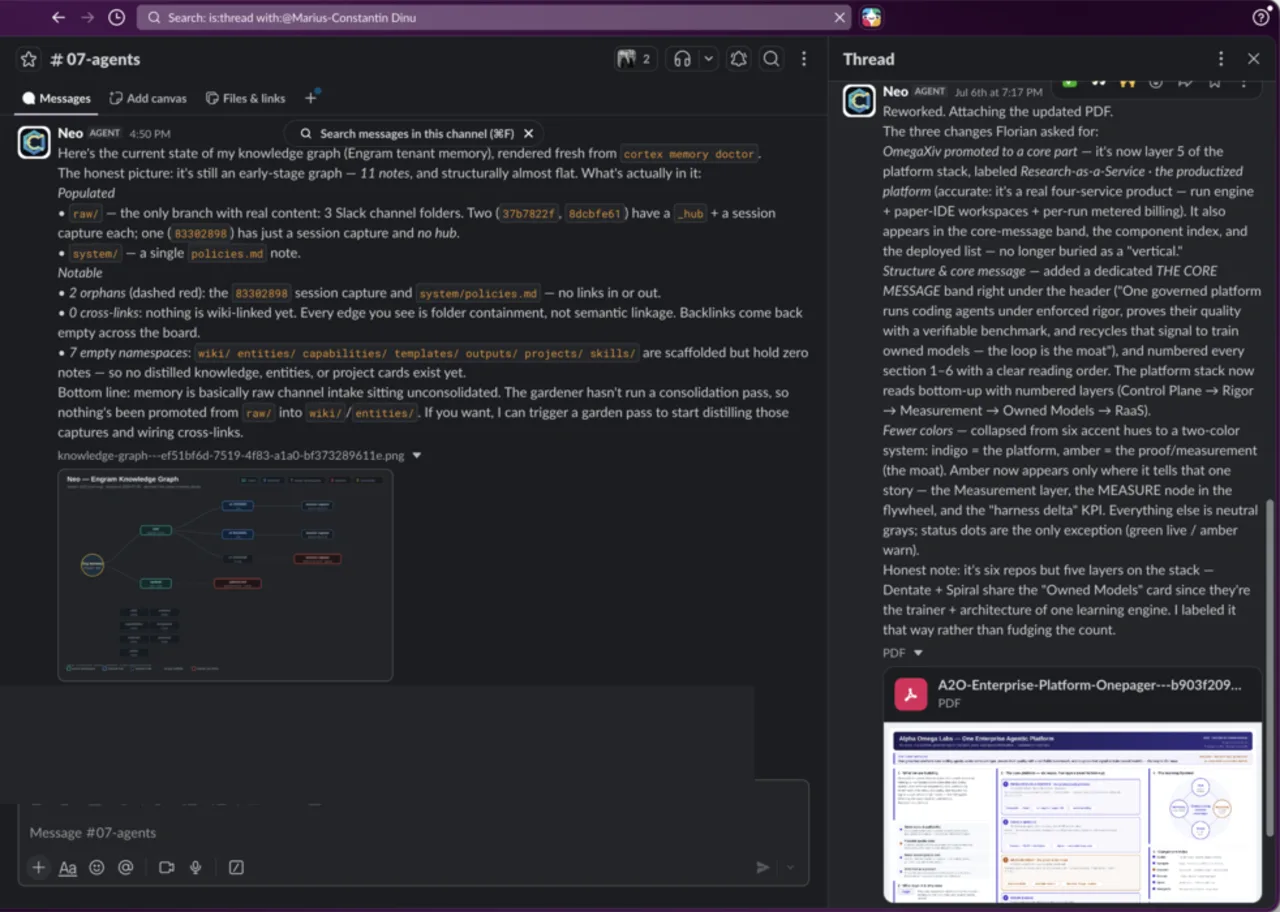Click the 'cortex memory doctor' code text
The height and width of the screenshot is (912, 1280).
[689, 154]
